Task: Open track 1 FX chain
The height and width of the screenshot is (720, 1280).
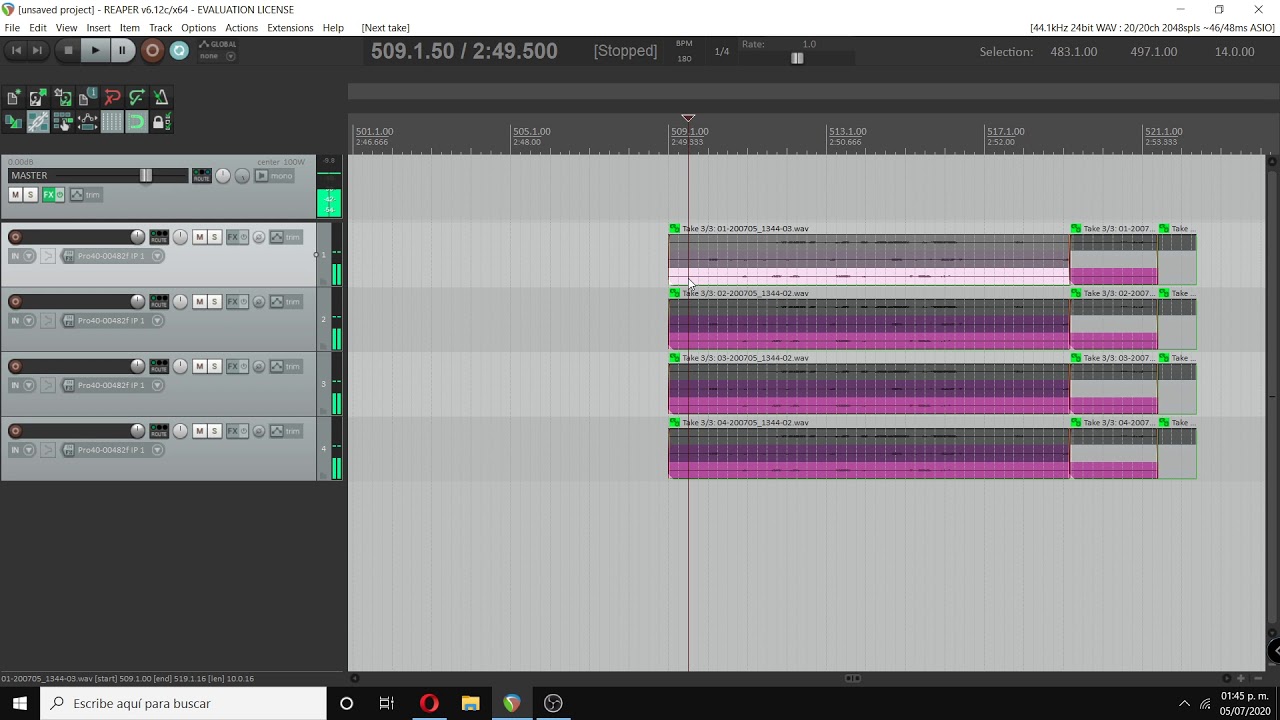Action: pyautogui.click(x=233, y=237)
